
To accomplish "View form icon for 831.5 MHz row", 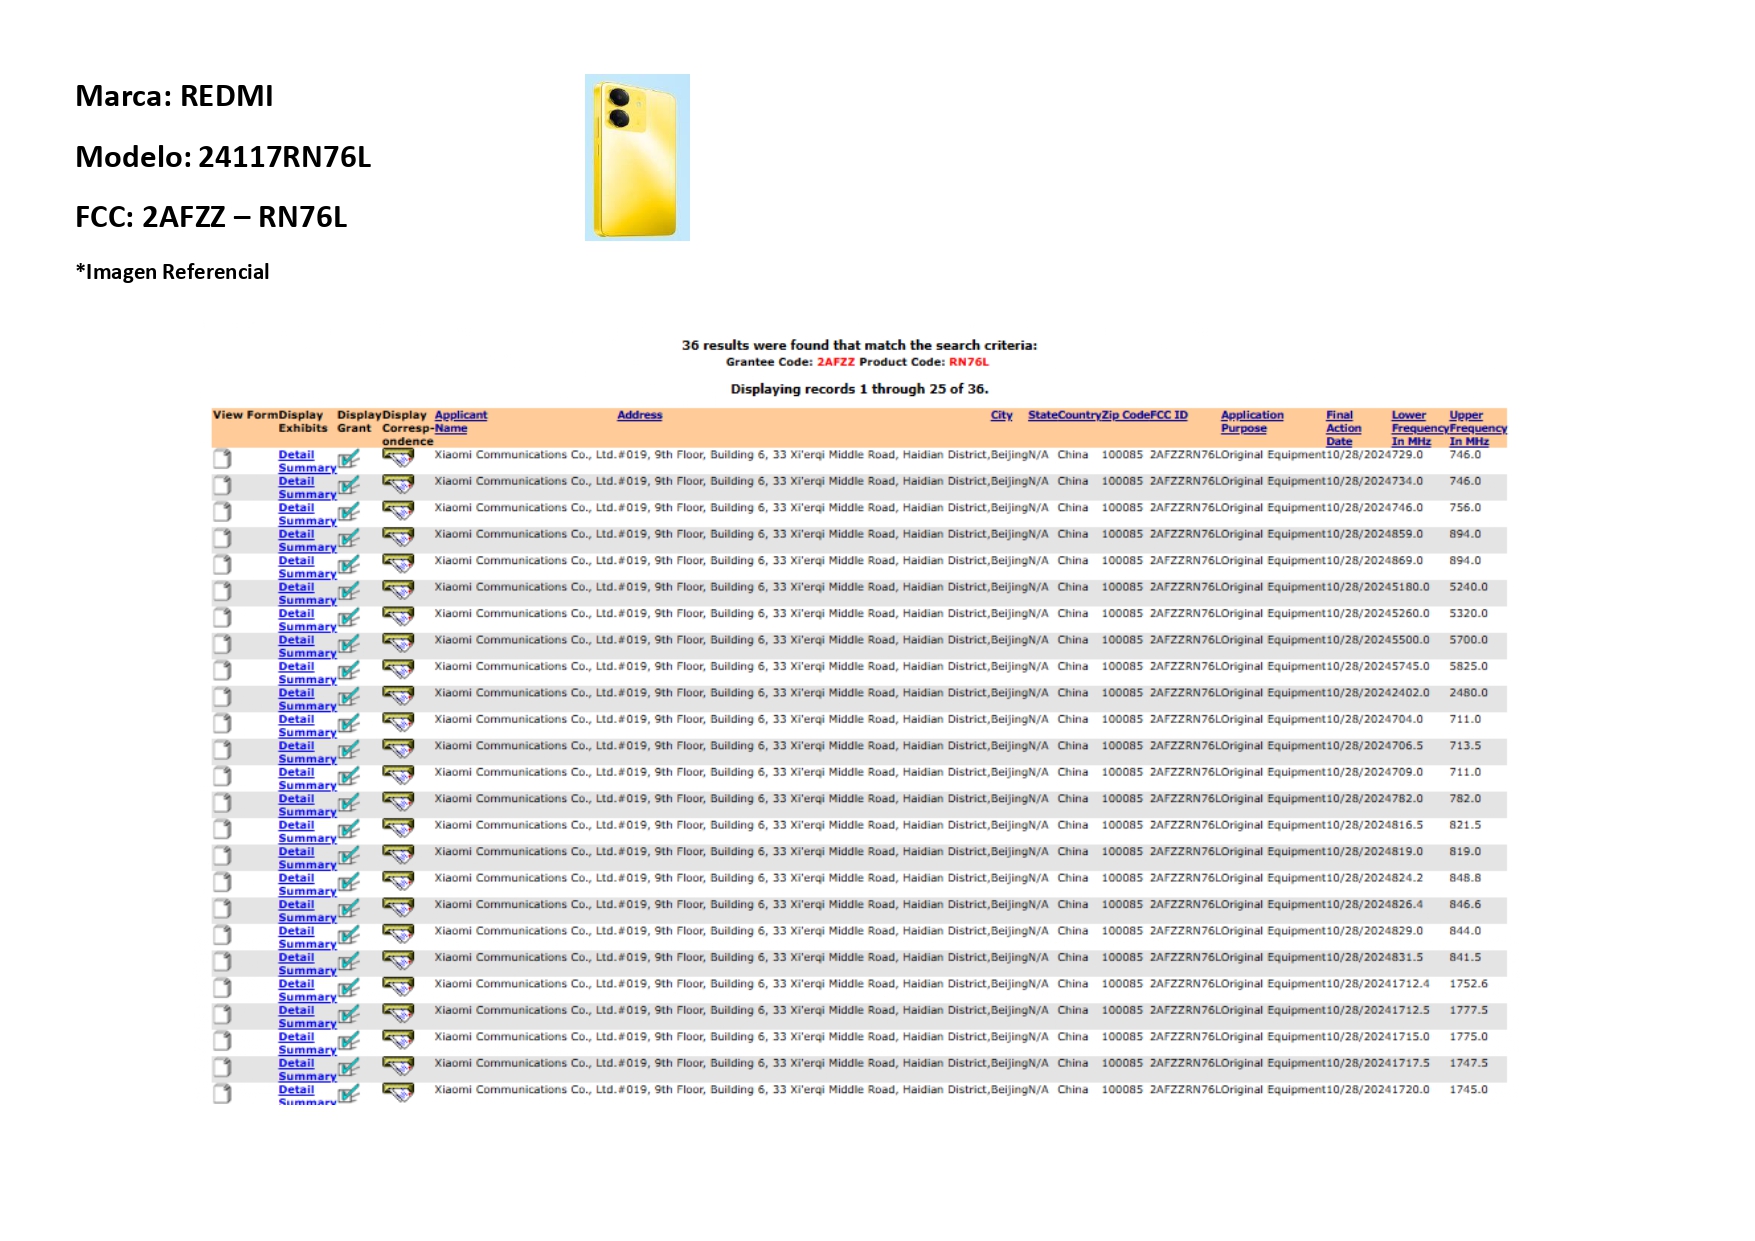I will pos(222,962).
